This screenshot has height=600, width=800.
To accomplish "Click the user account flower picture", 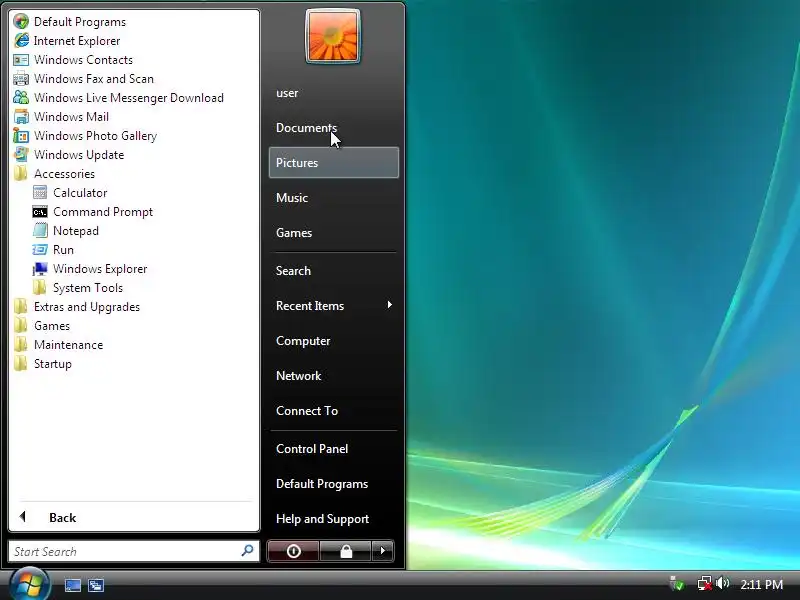I will coord(333,36).
